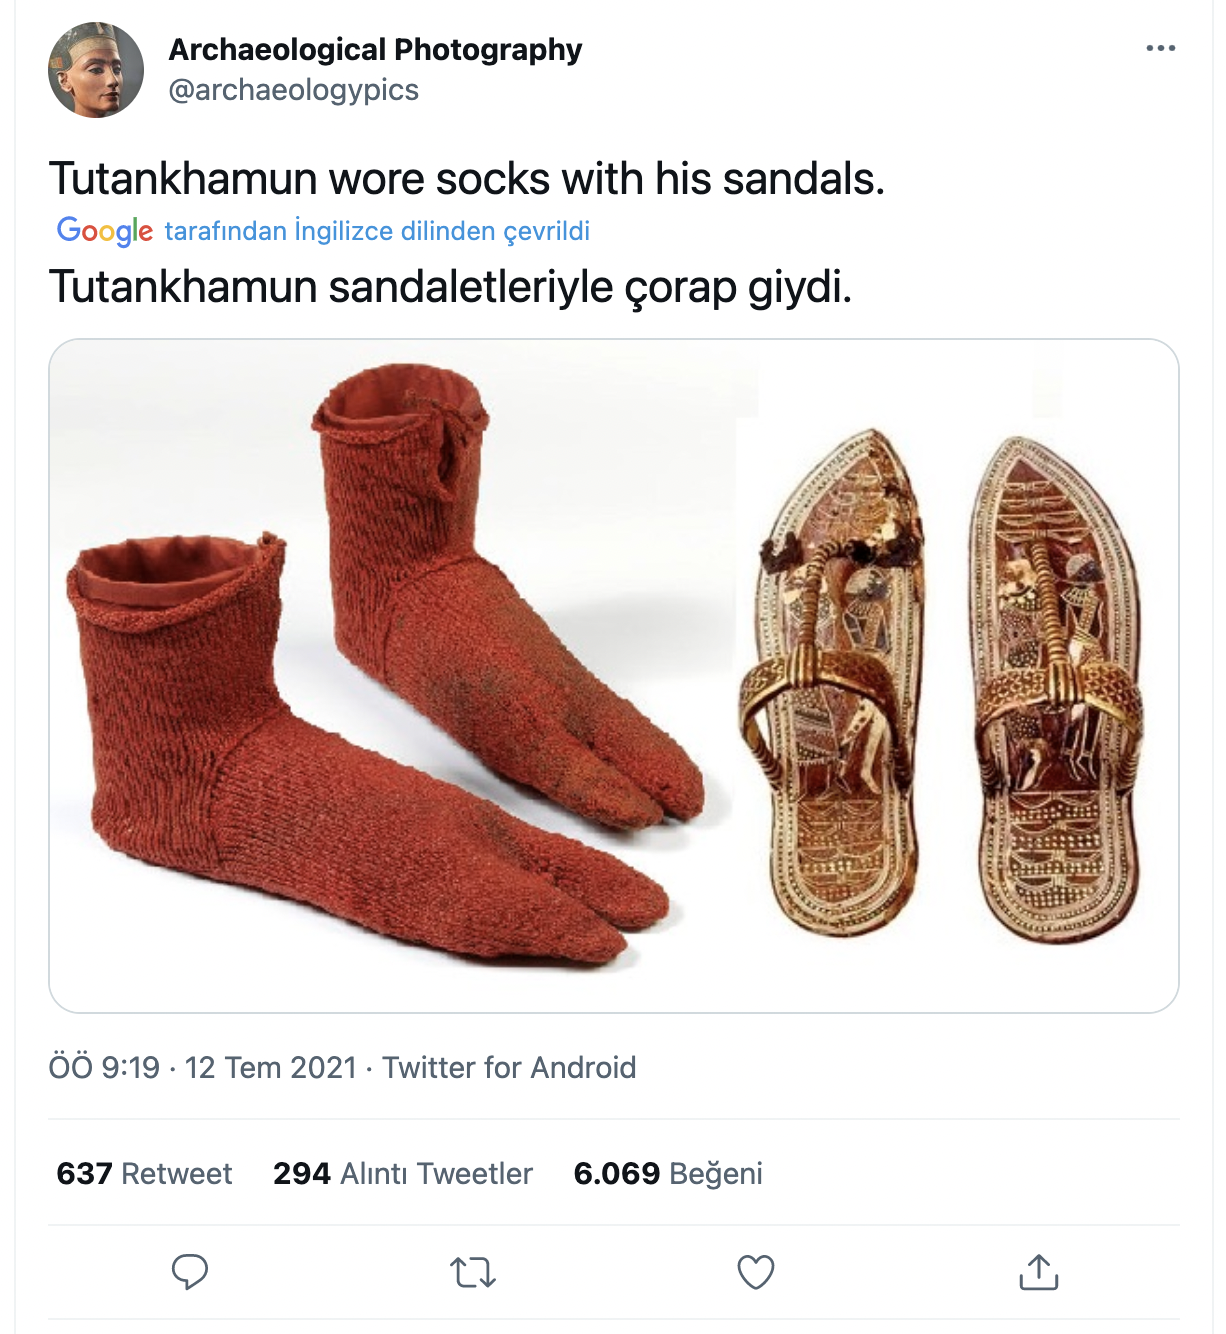This screenshot has width=1226, height=1334.
Task: Open the more options ellipsis menu
Action: coord(1160,48)
